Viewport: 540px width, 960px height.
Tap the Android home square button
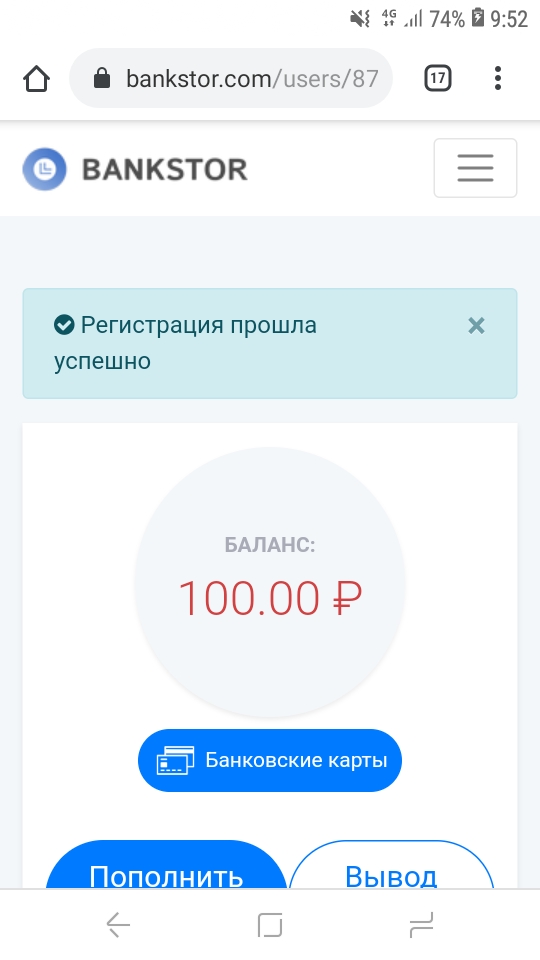click(x=270, y=924)
